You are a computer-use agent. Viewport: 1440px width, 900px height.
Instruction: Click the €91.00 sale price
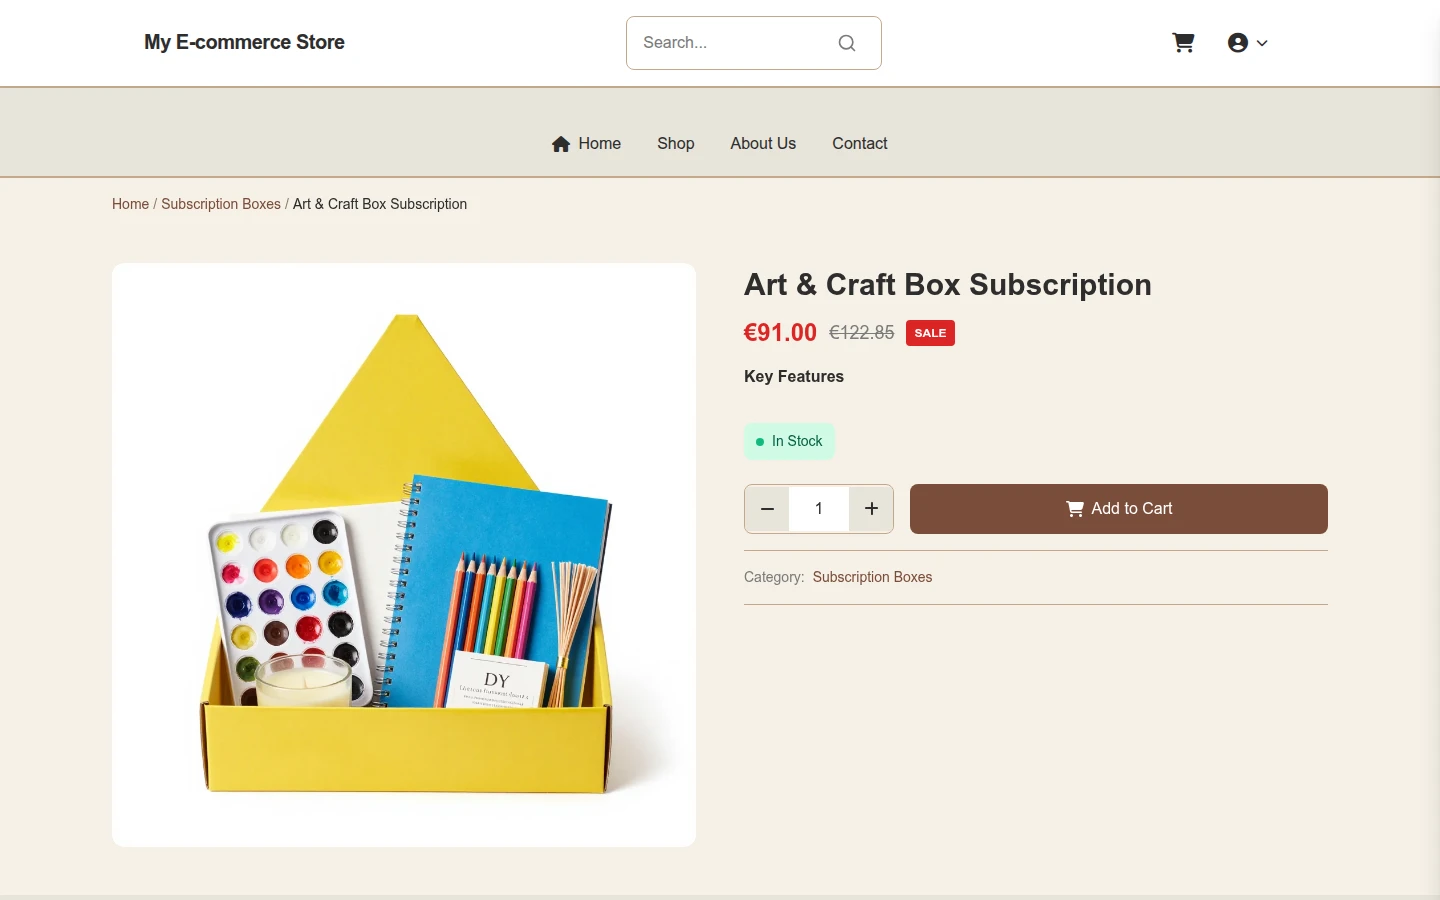click(780, 333)
